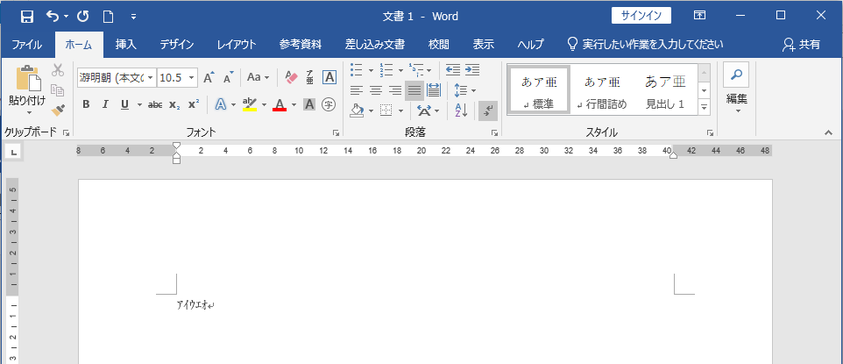Open Quick Access Toolbar customize arrow
843x364 pixels.
point(133,17)
